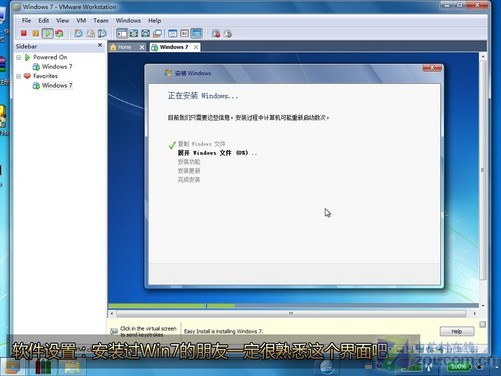This screenshot has height=376, width=501.
Task: Open the Snapshot Manager toolbar icon
Action: (x=102, y=33)
